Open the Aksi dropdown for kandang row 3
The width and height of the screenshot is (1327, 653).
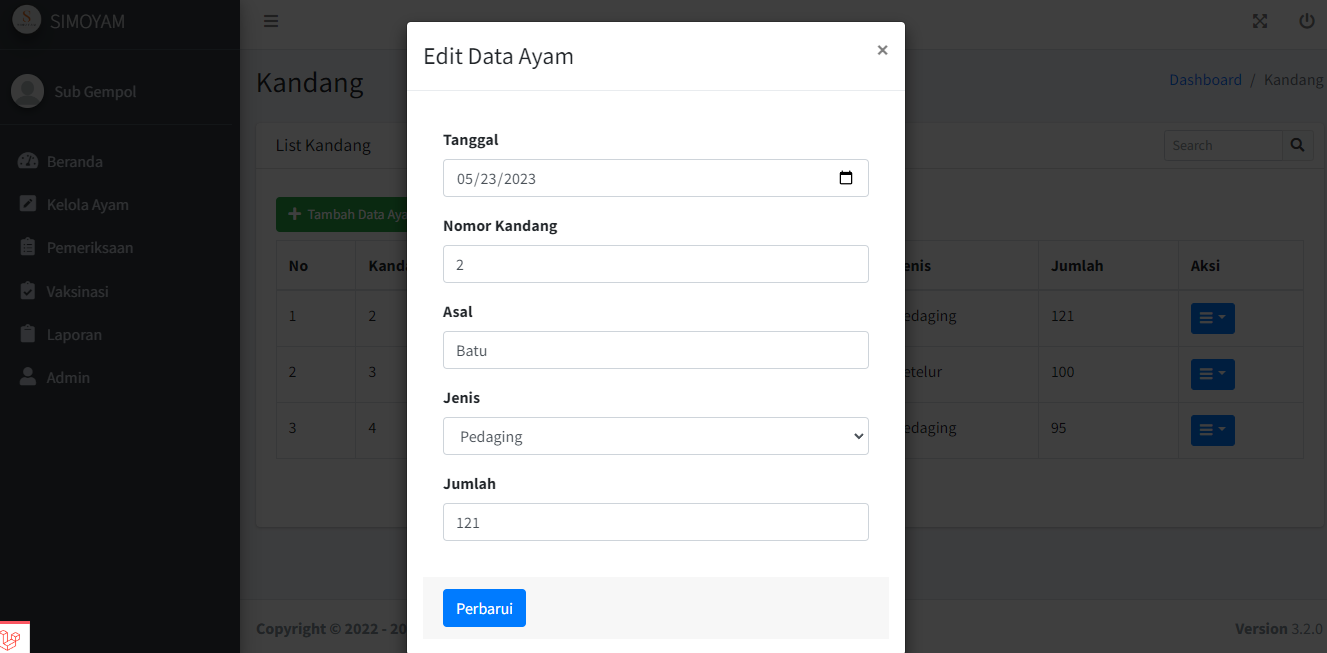pyautogui.click(x=1211, y=429)
